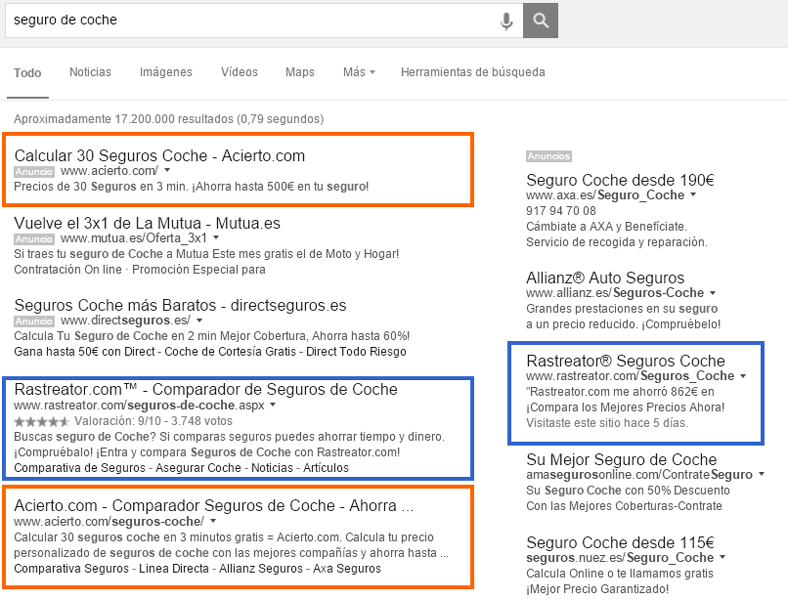
Task: Click 'Artículos' sitelink under Rastreator result
Action: [x=326, y=468]
